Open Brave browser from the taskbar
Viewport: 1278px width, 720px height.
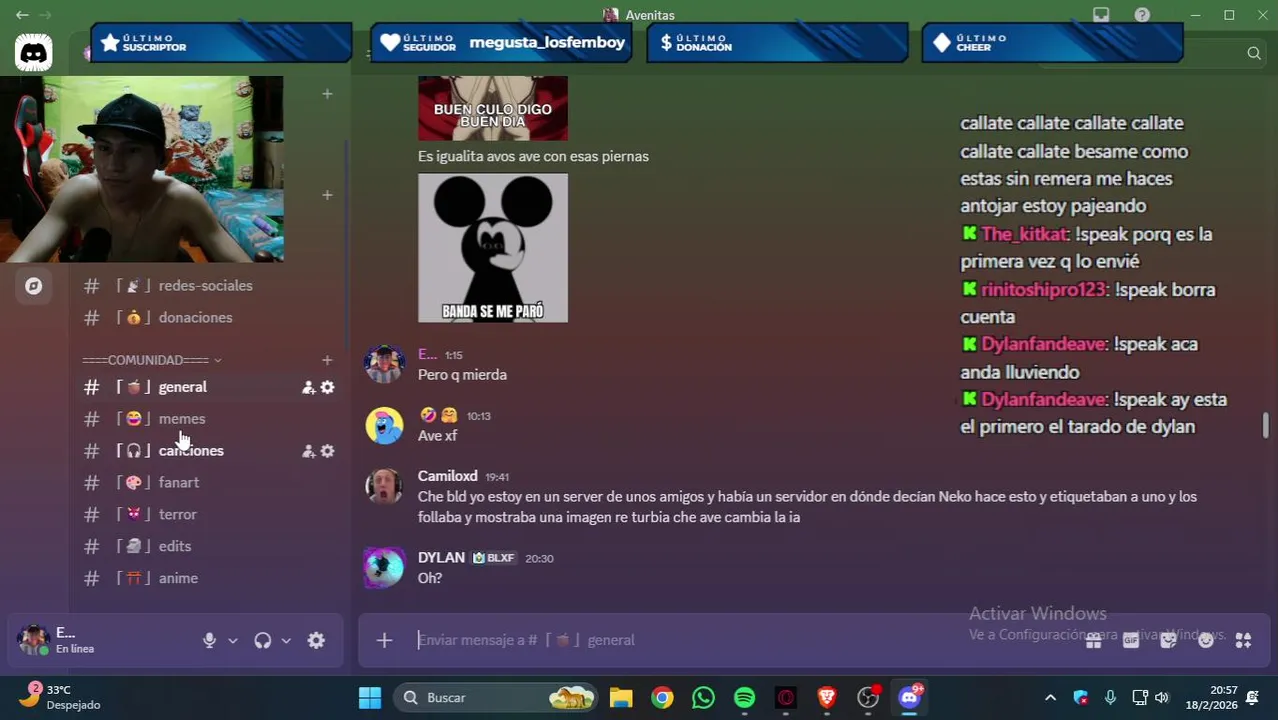click(x=826, y=698)
